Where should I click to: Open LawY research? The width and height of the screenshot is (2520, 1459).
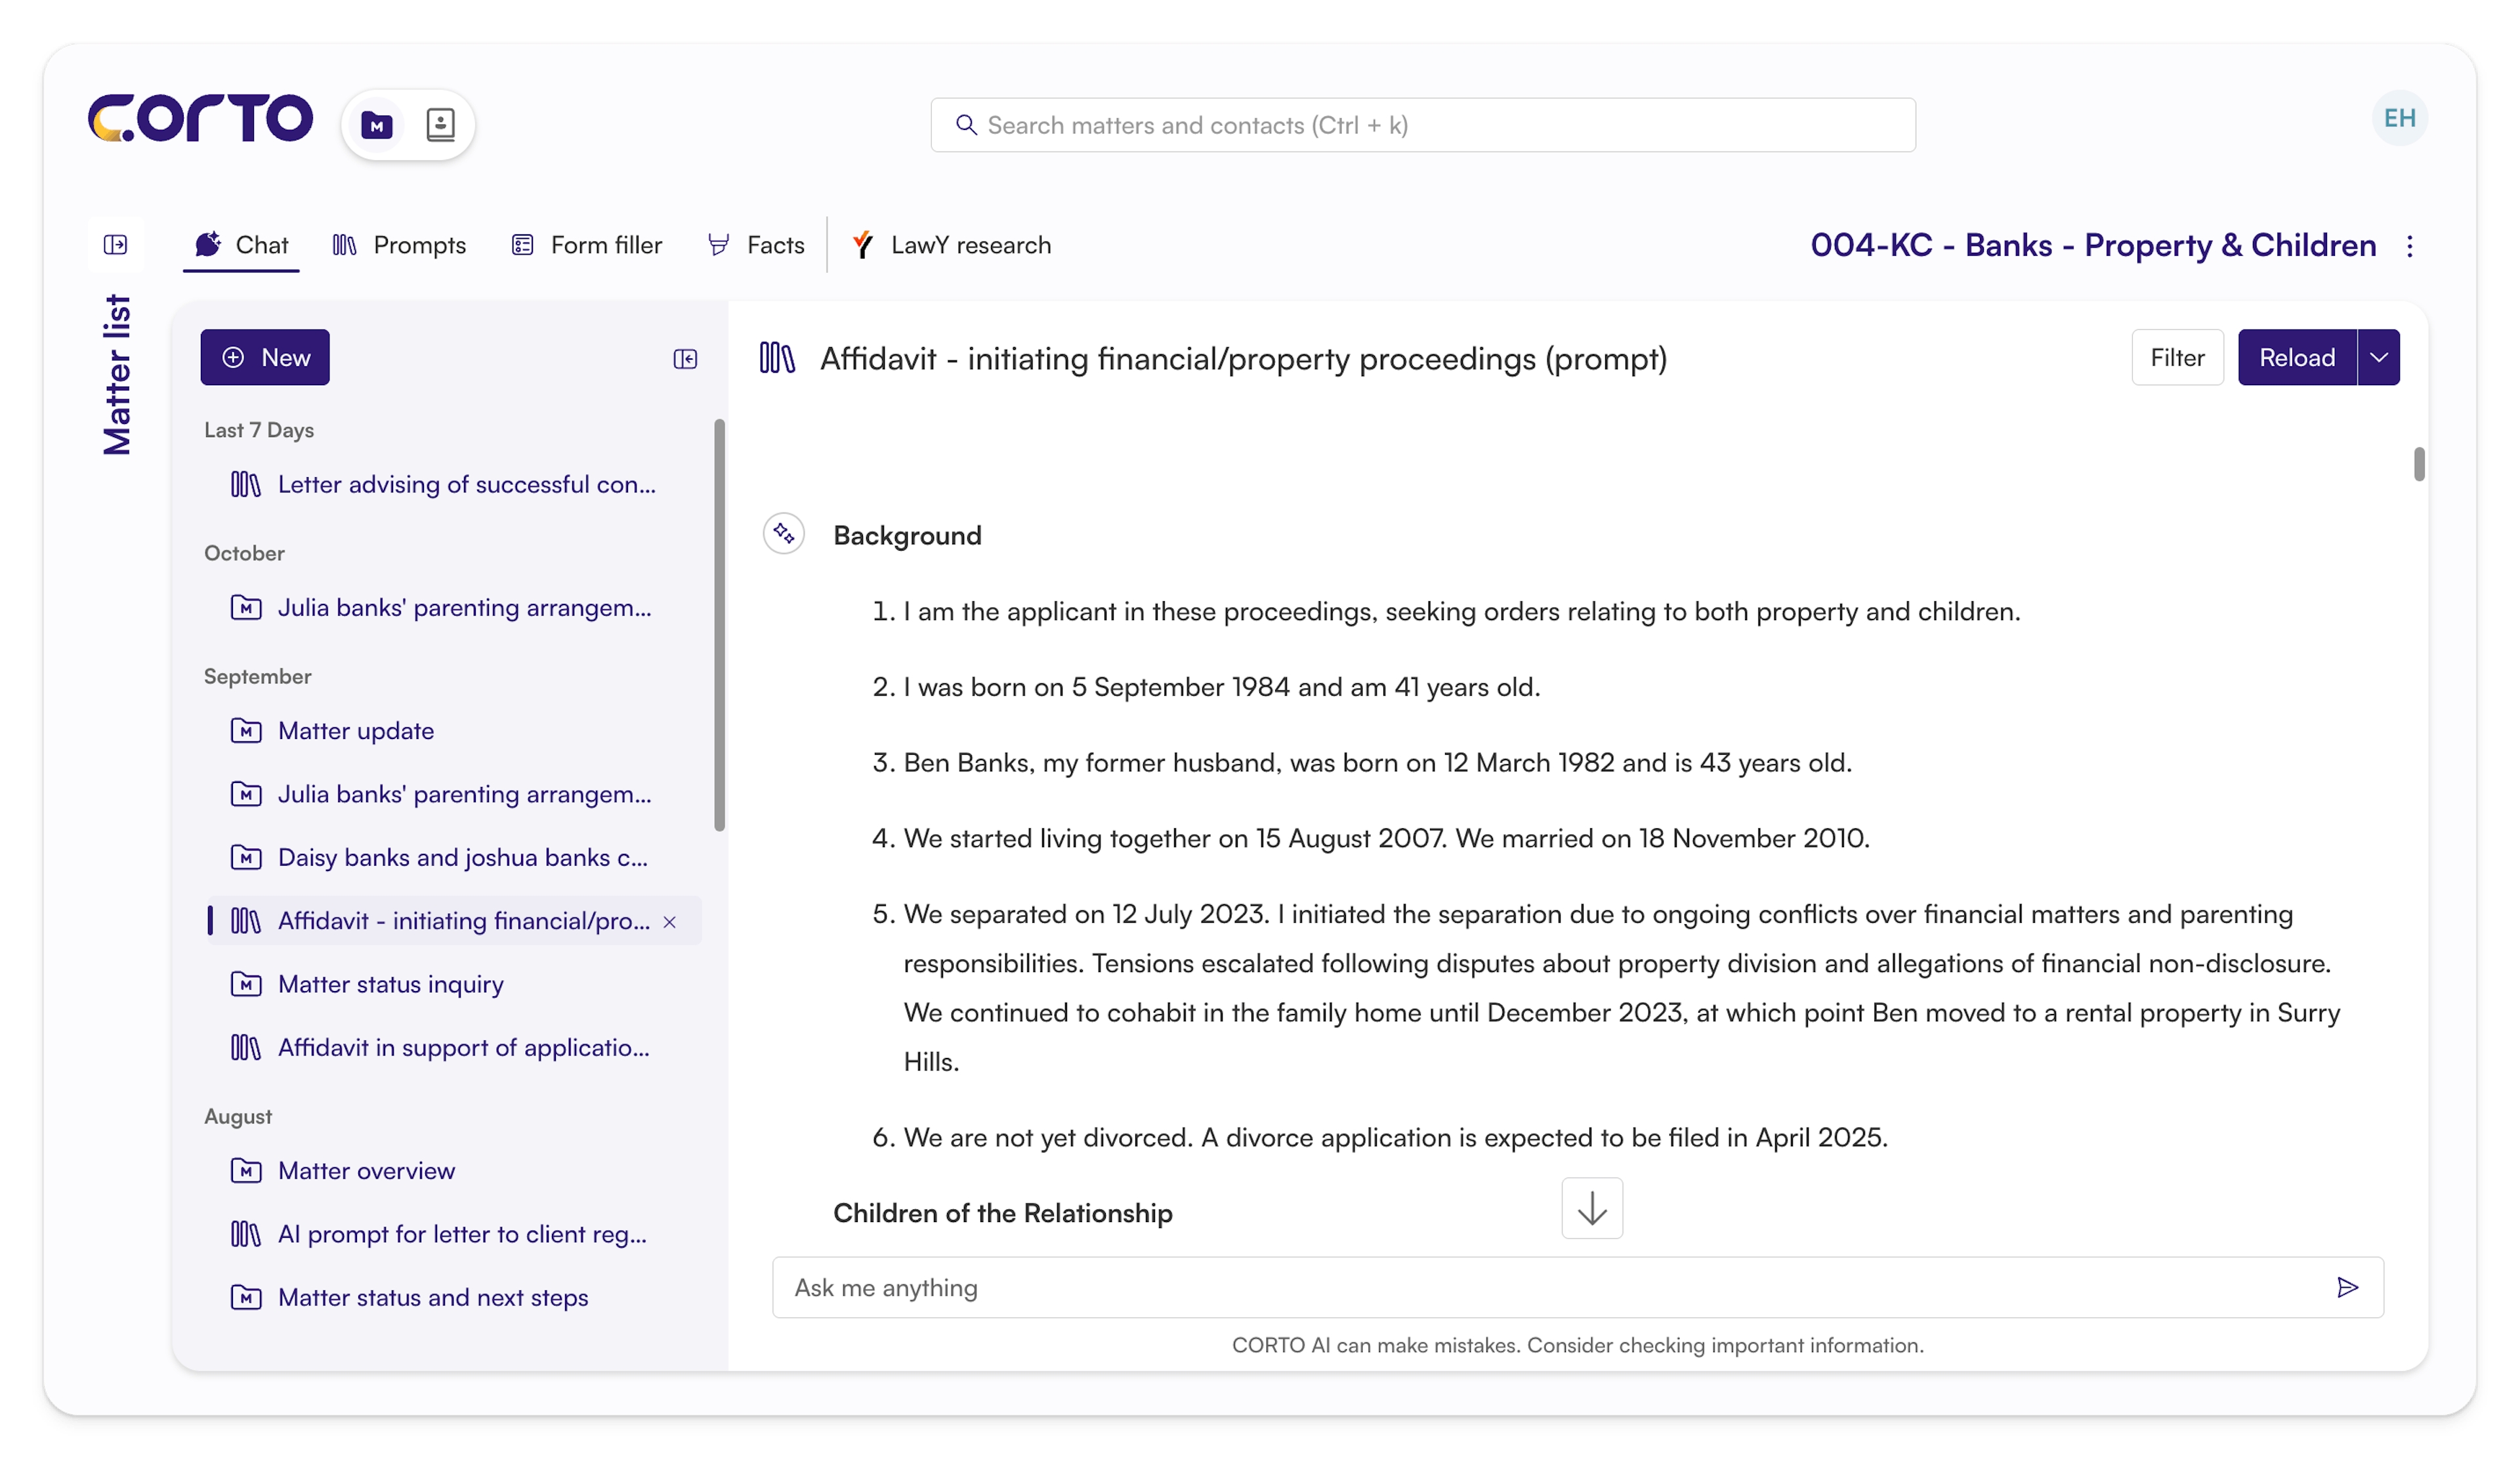pyautogui.click(x=951, y=245)
